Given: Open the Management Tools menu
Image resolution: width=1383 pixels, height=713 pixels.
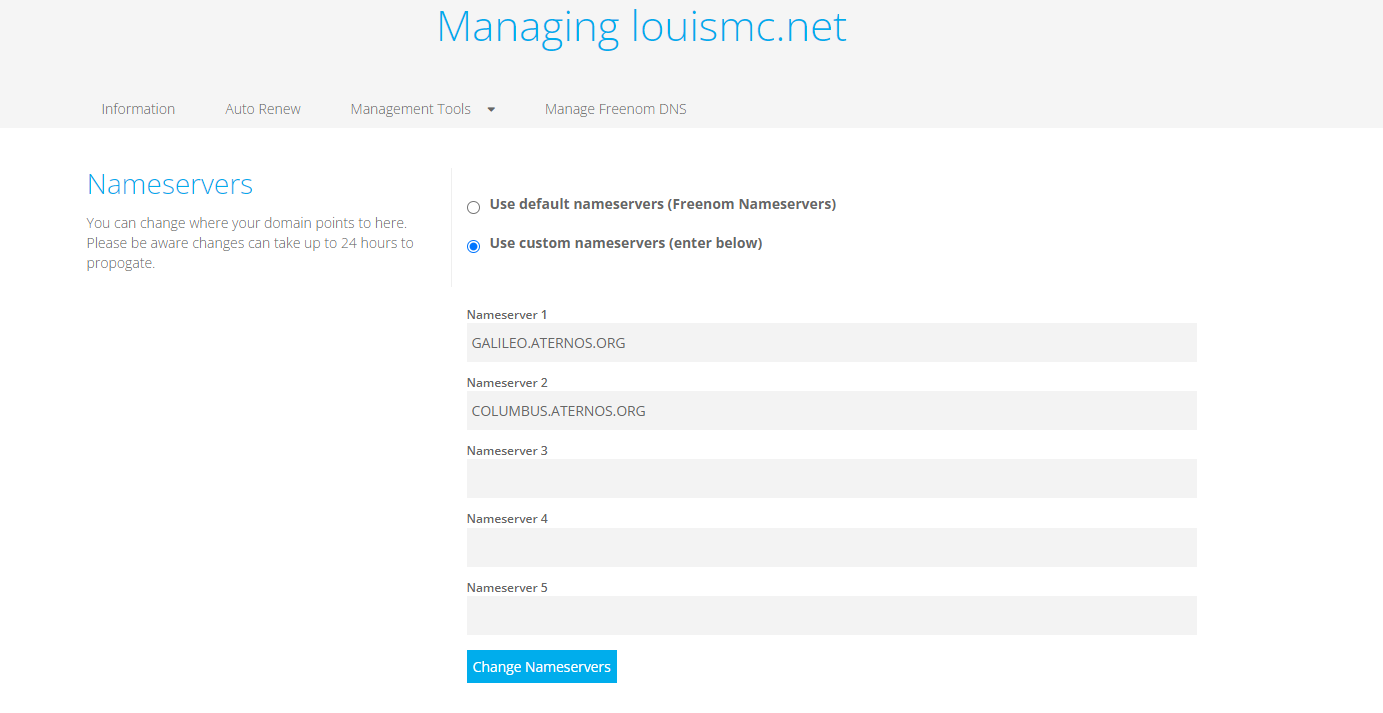Looking at the screenshot, I should point(411,109).
